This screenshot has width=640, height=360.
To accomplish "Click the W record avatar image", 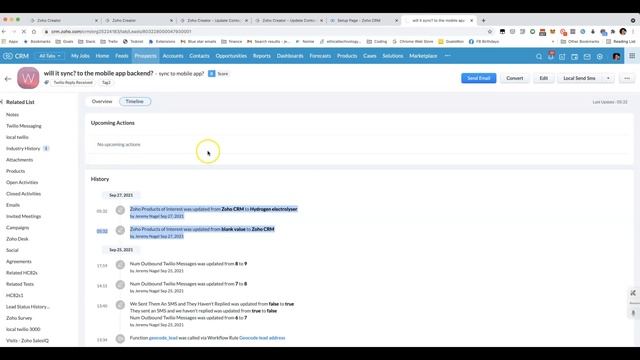I will tap(28, 78).
